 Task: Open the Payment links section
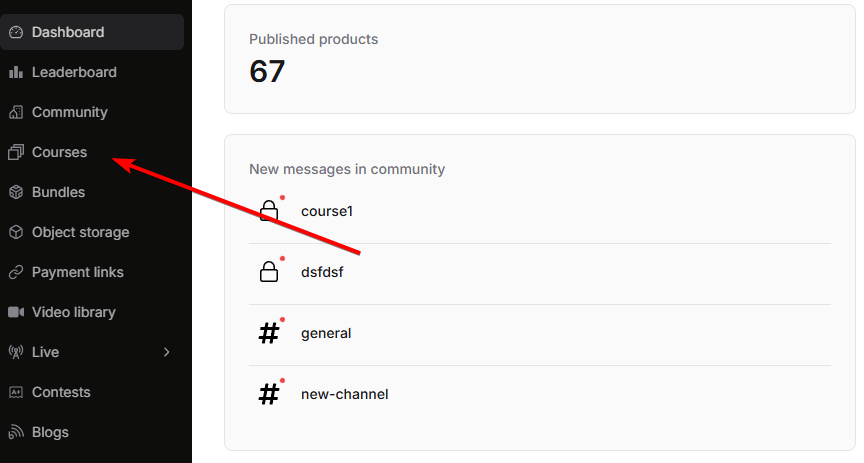coord(77,272)
